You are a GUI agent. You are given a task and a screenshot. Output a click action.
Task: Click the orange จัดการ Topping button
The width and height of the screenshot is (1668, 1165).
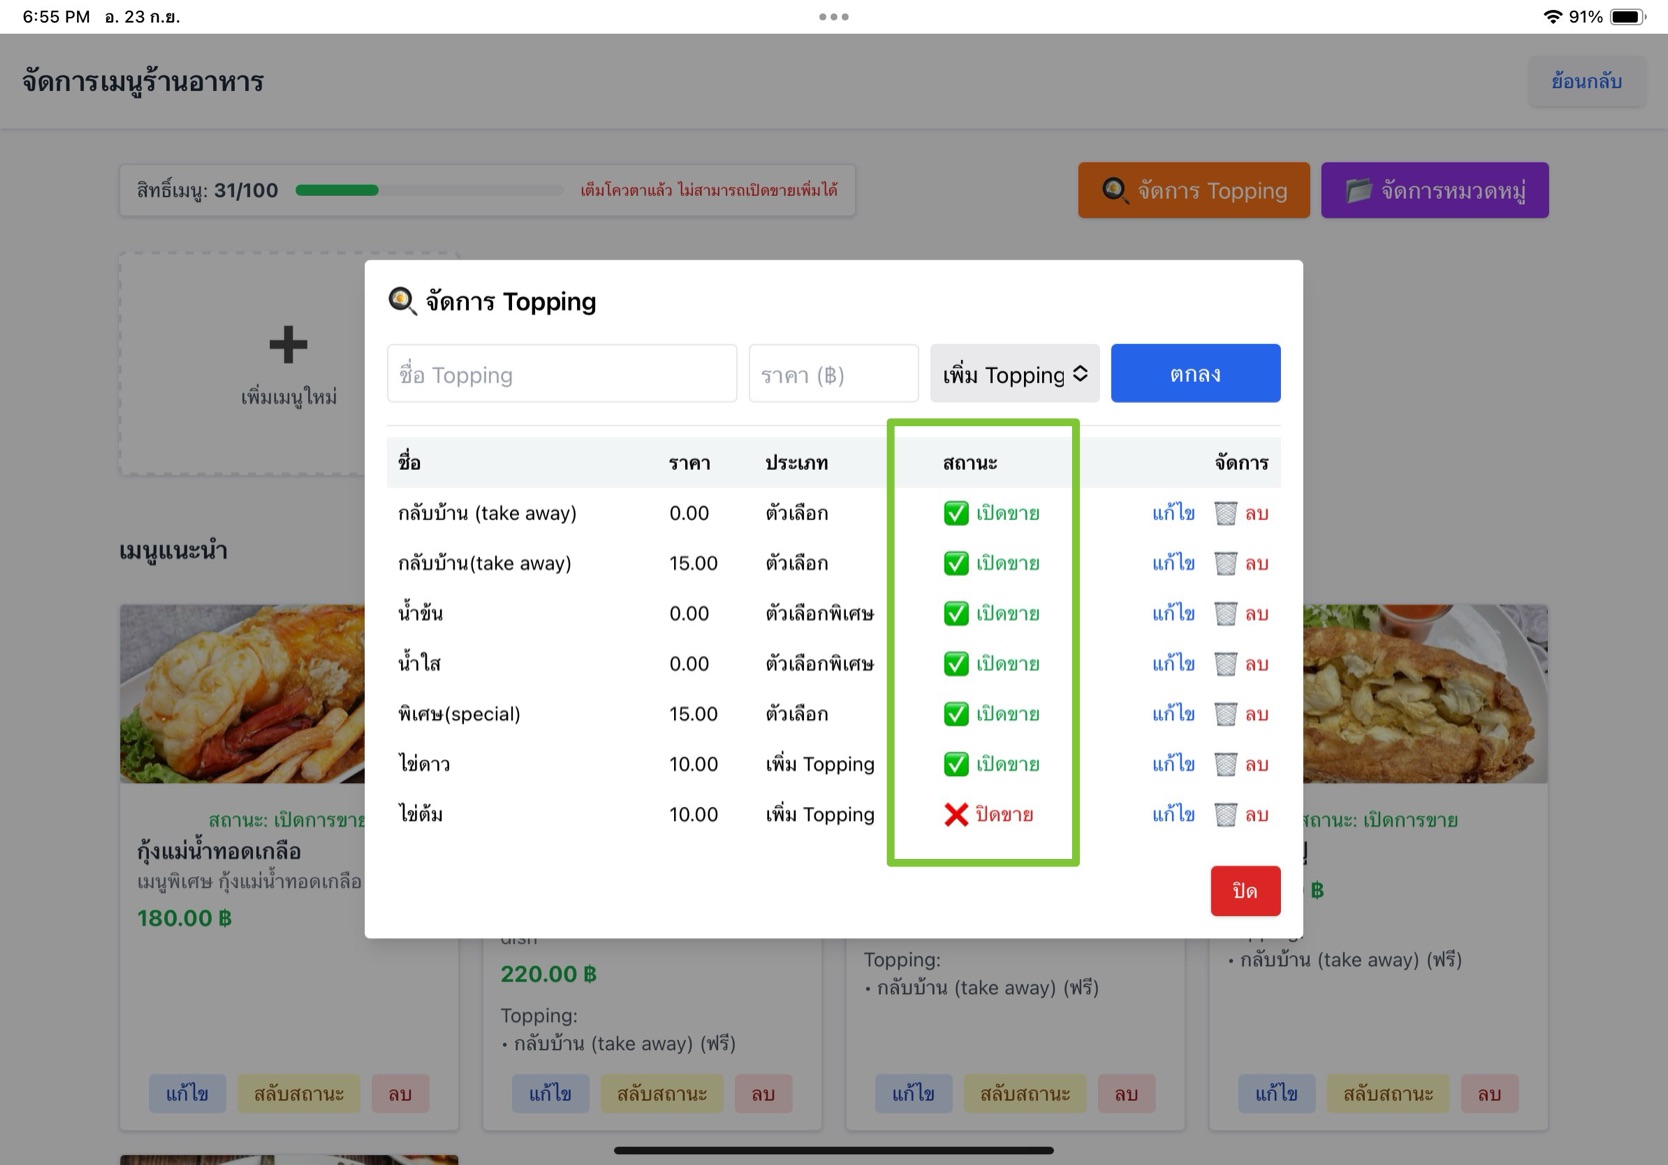[x=1193, y=190]
